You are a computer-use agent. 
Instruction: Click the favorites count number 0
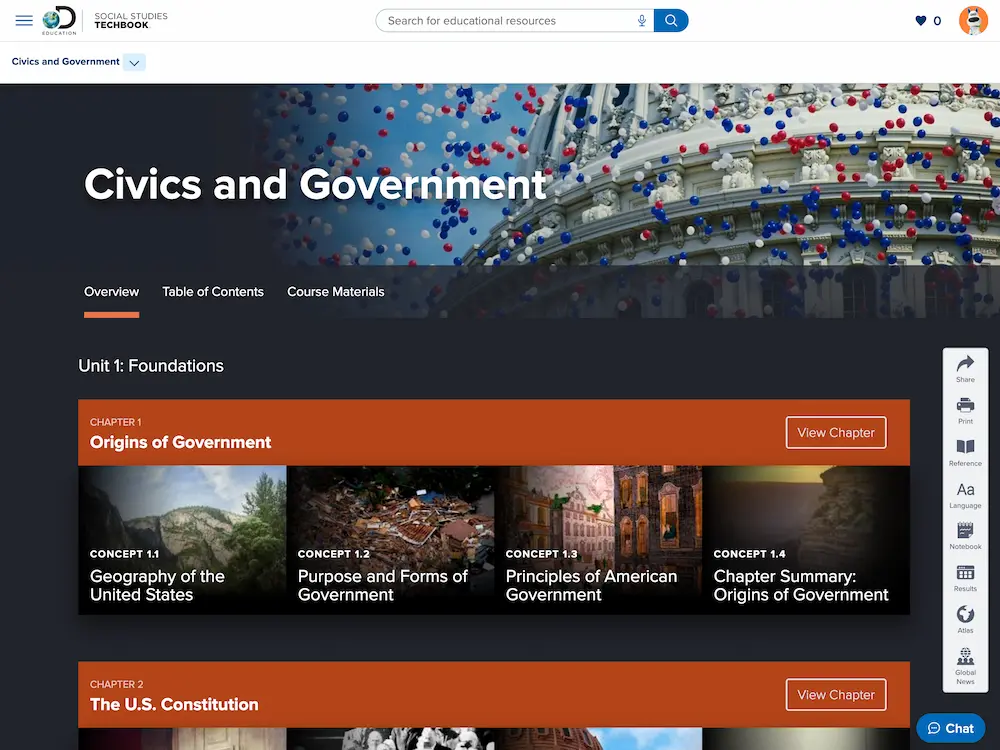click(937, 21)
